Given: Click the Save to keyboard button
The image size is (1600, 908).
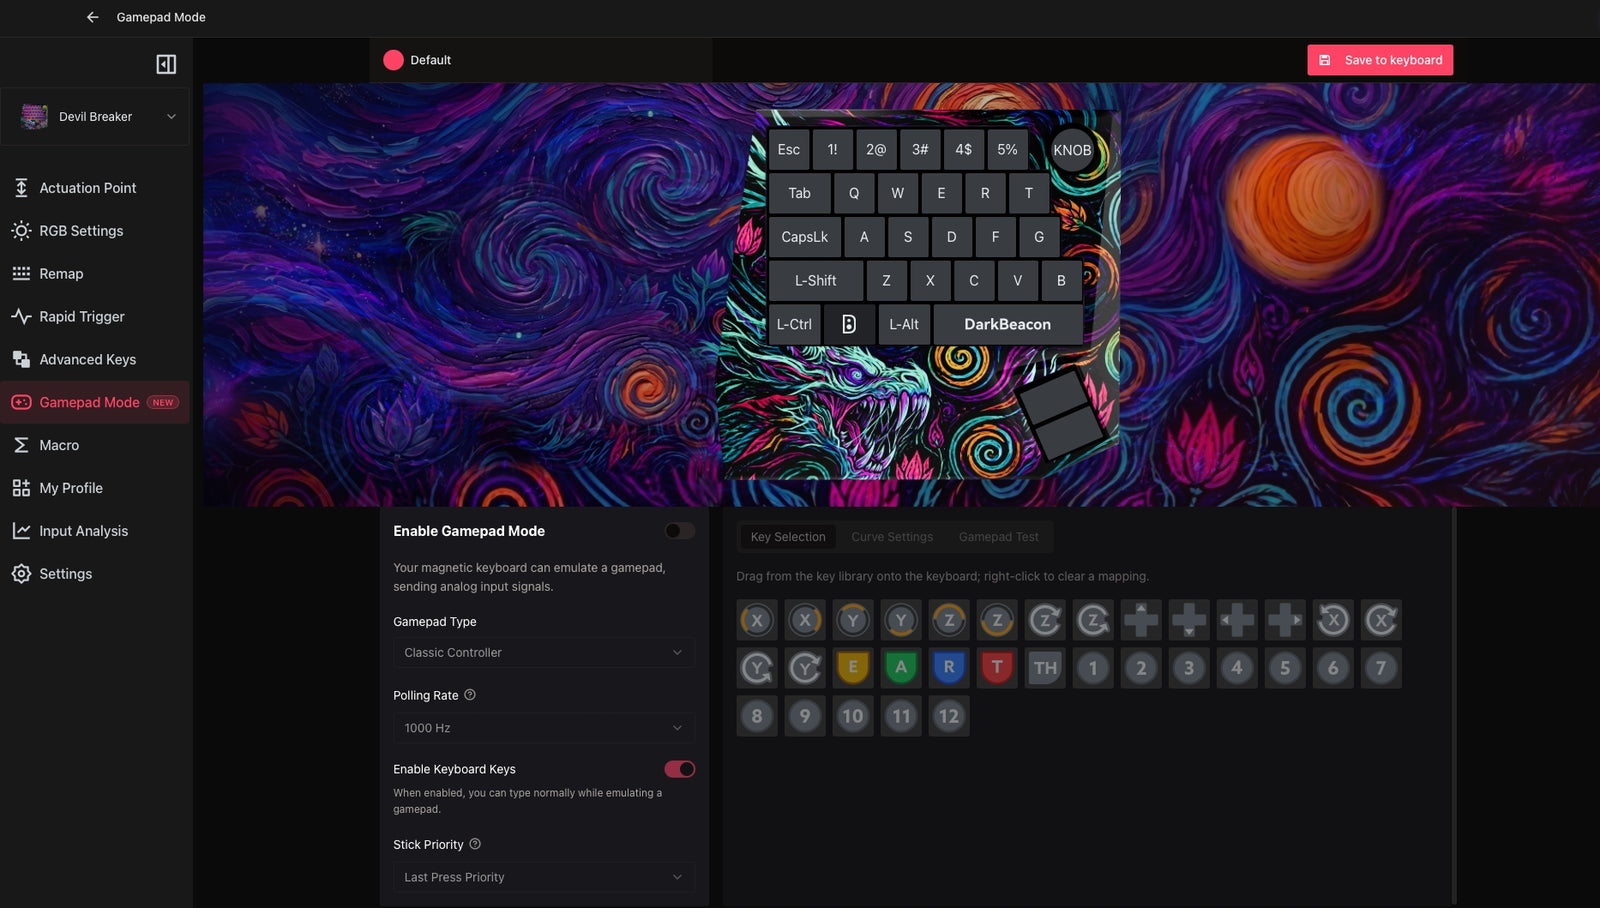Looking at the screenshot, I should tap(1380, 60).
